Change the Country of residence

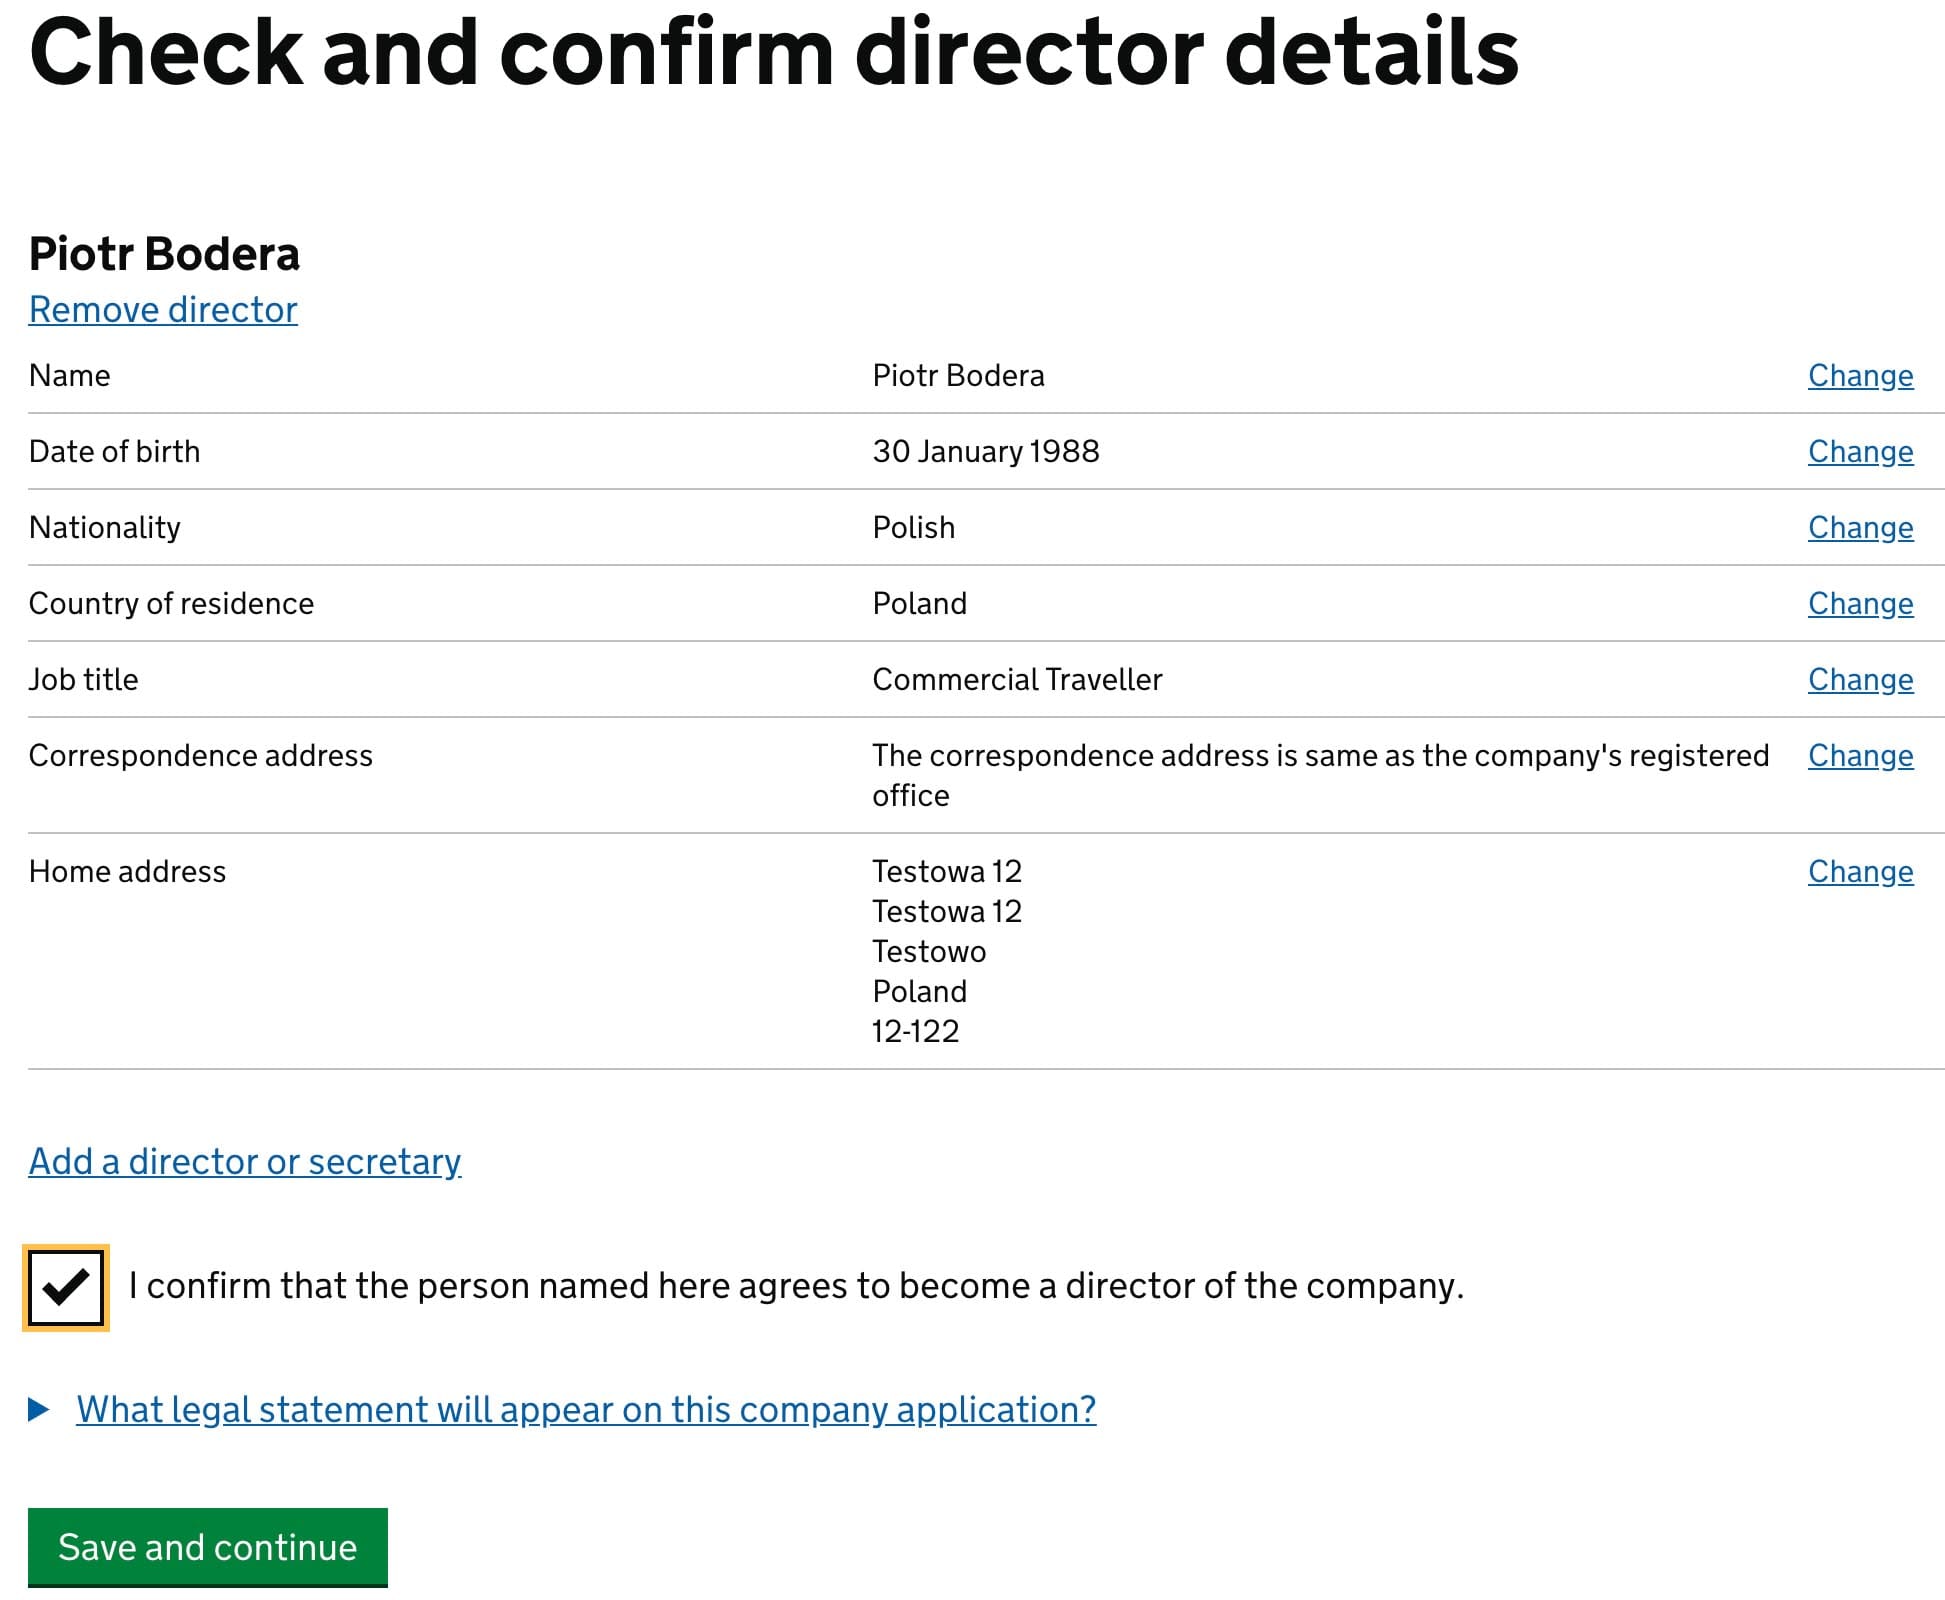pos(1860,604)
